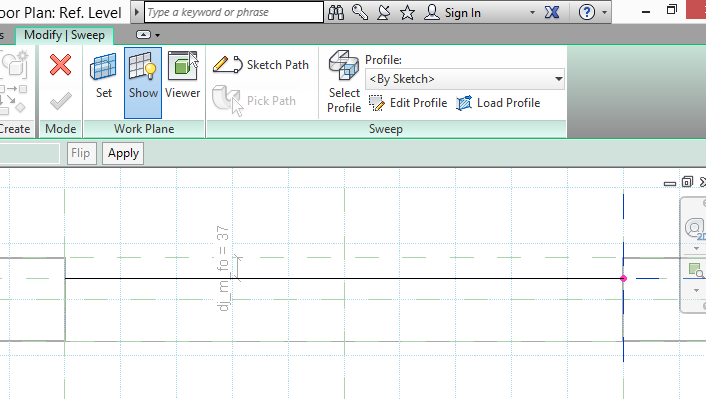This screenshot has width=706, height=399.
Task: Expand ribbon minimize options arrow
Action: tap(158, 35)
